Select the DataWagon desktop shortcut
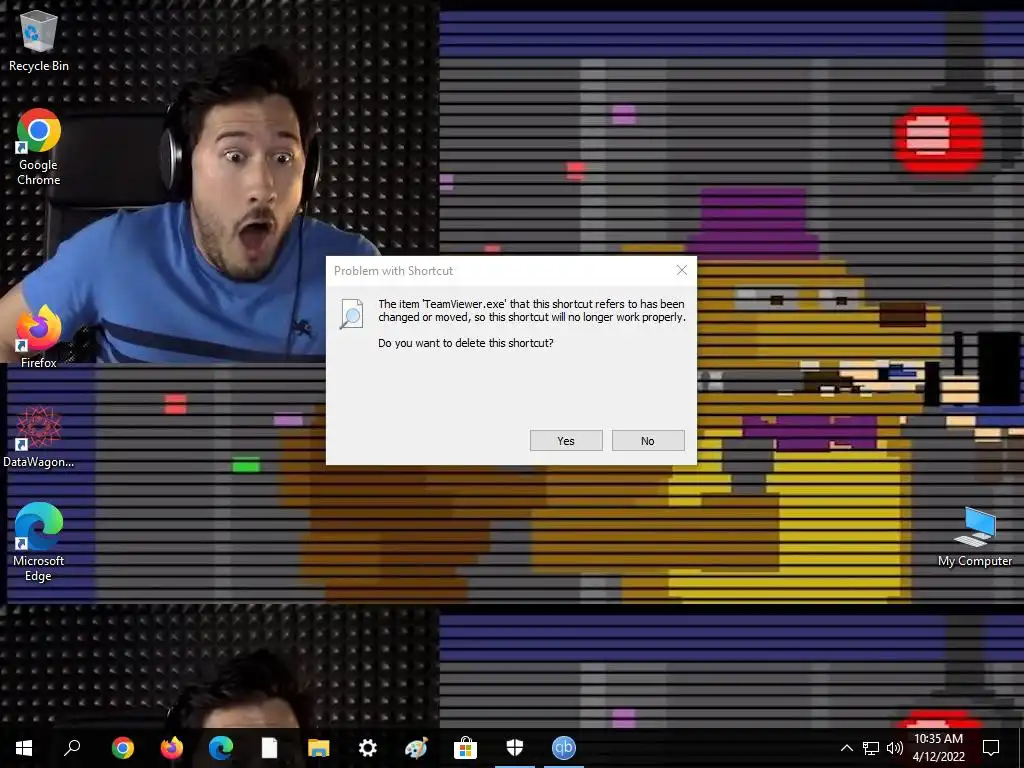The width and height of the screenshot is (1024, 768). tap(39, 438)
